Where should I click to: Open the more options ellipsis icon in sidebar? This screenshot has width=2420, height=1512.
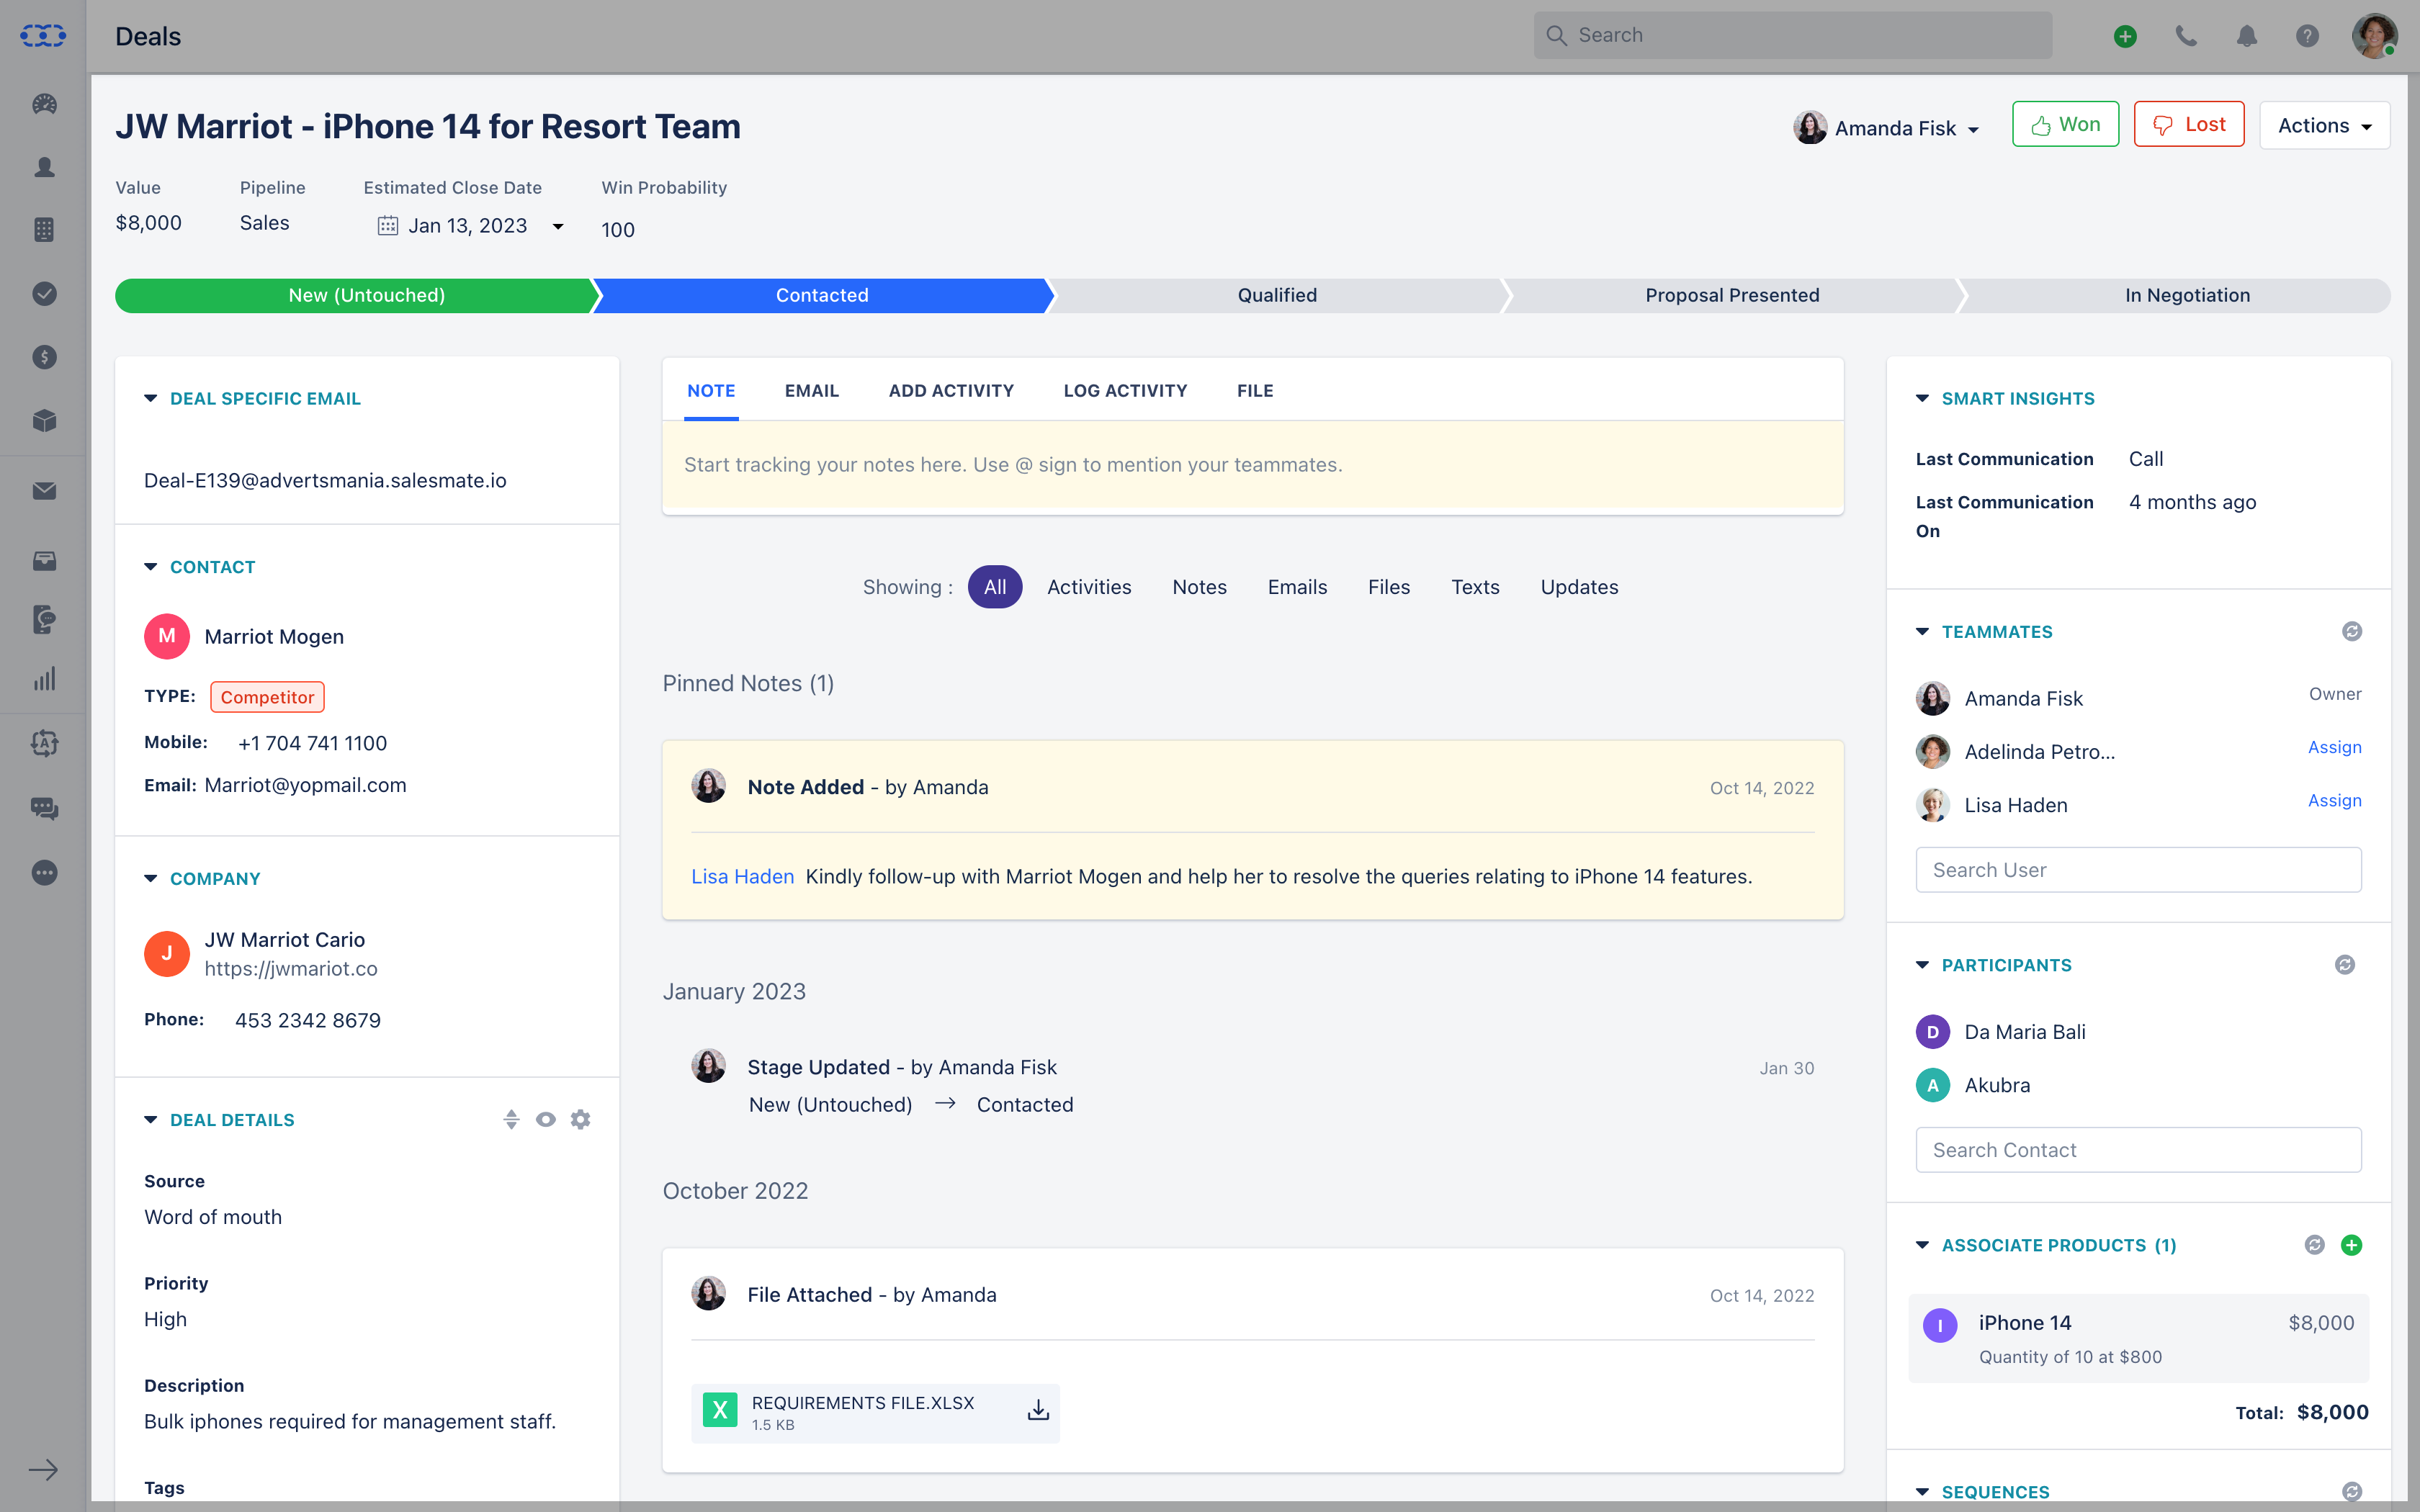coord(44,873)
